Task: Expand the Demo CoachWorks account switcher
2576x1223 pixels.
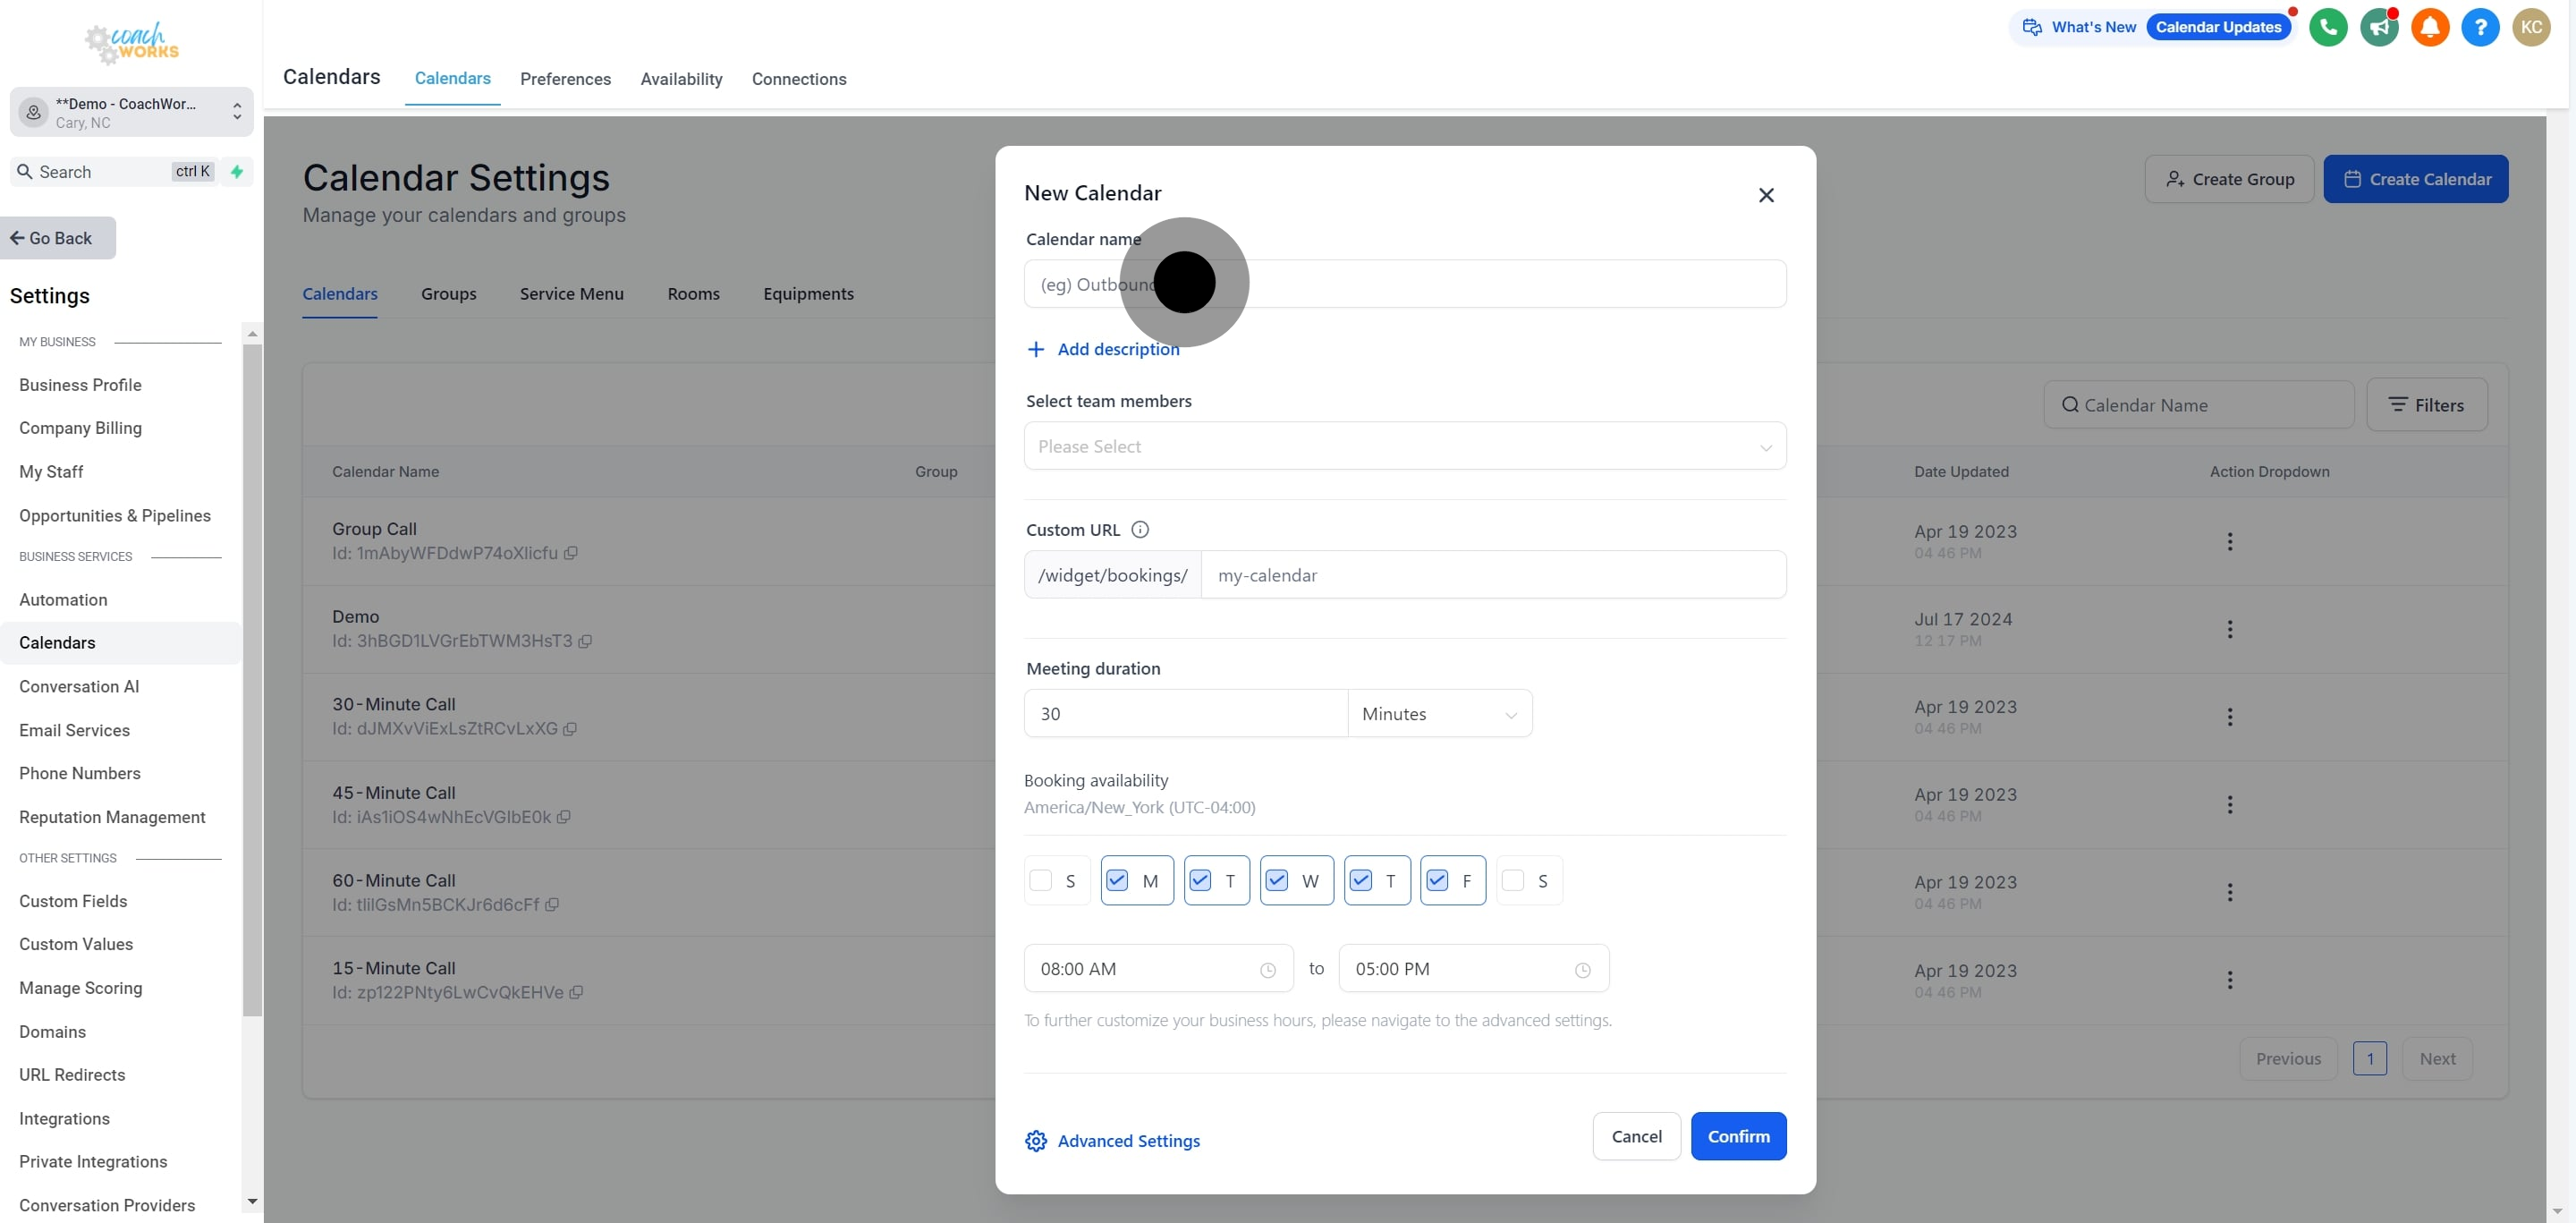Action: 131,112
